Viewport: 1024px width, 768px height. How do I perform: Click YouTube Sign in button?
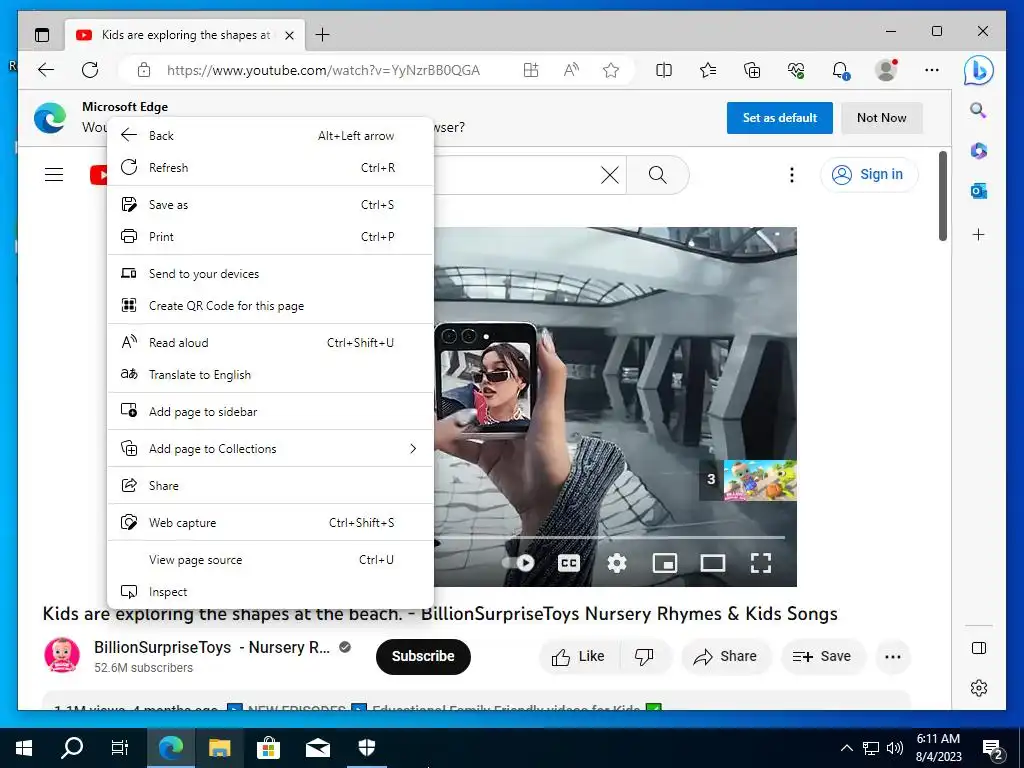[x=869, y=174]
